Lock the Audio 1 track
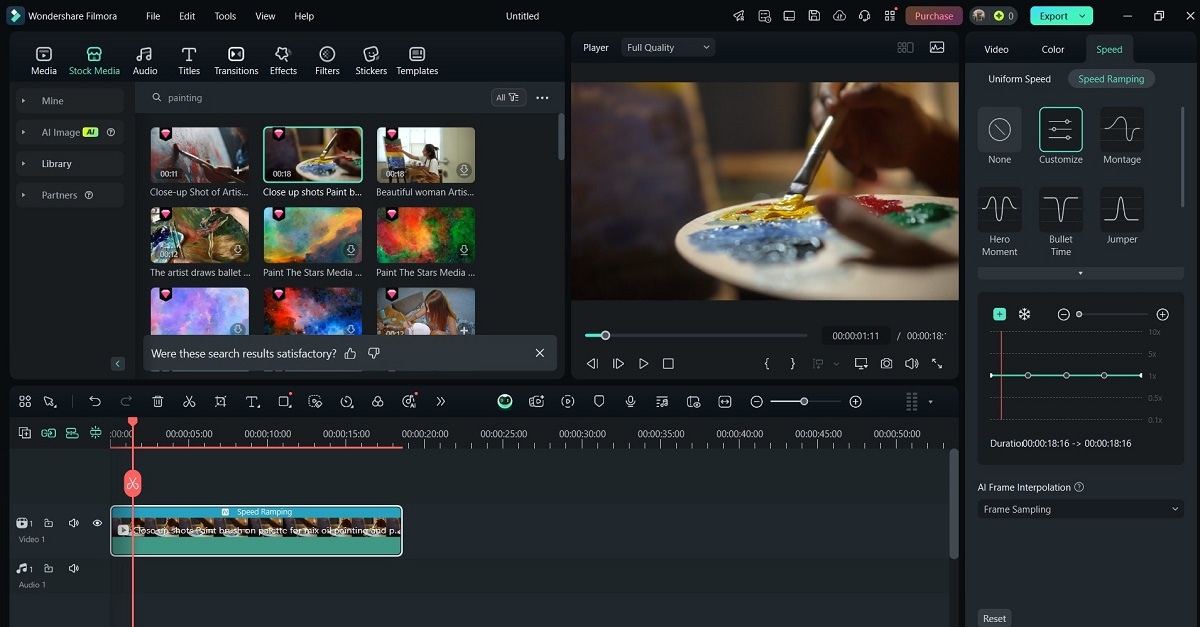 pyautogui.click(x=48, y=568)
